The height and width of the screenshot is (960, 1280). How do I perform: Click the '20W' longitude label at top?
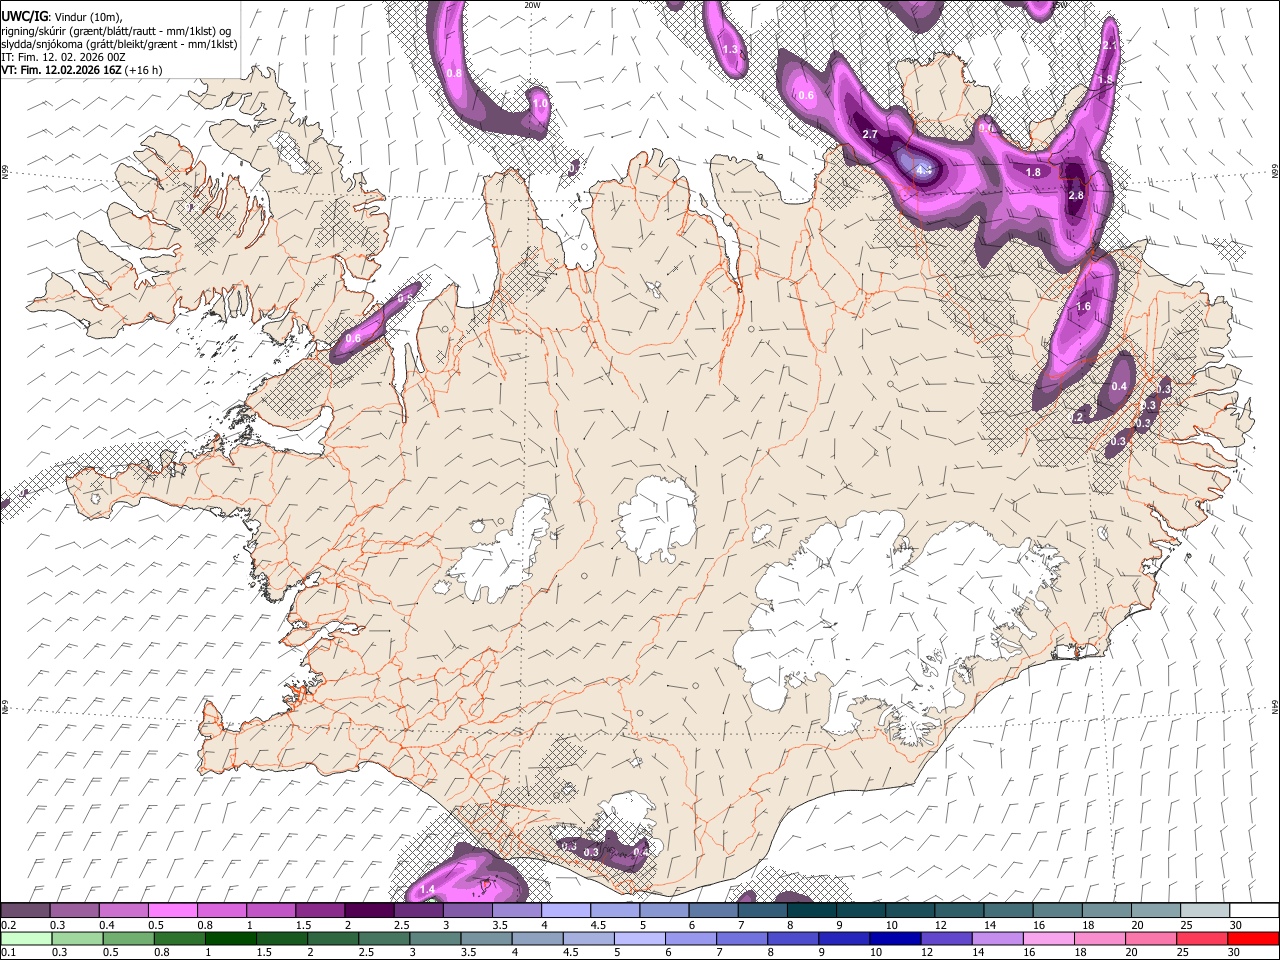click(x=532, y=5)
